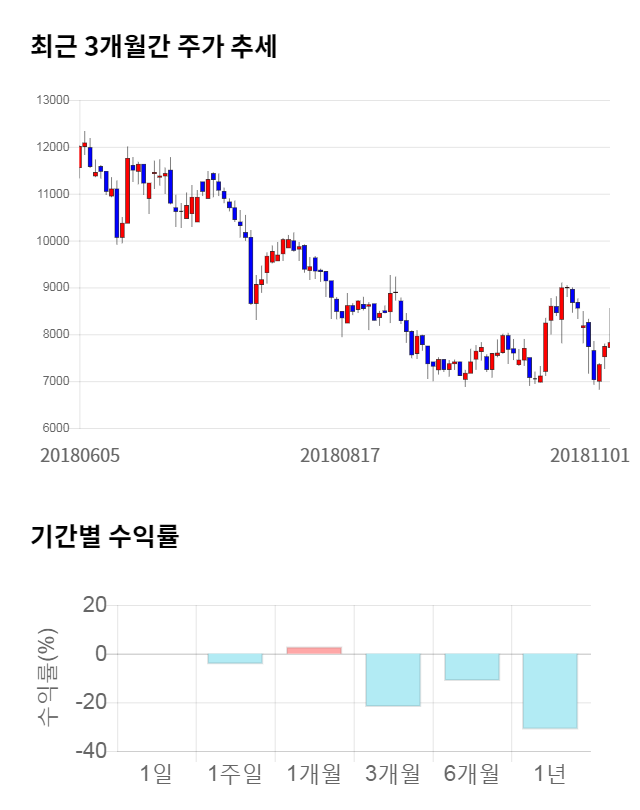Click the blue 1년 return bar
640x810 pixels.
point(550,691)
